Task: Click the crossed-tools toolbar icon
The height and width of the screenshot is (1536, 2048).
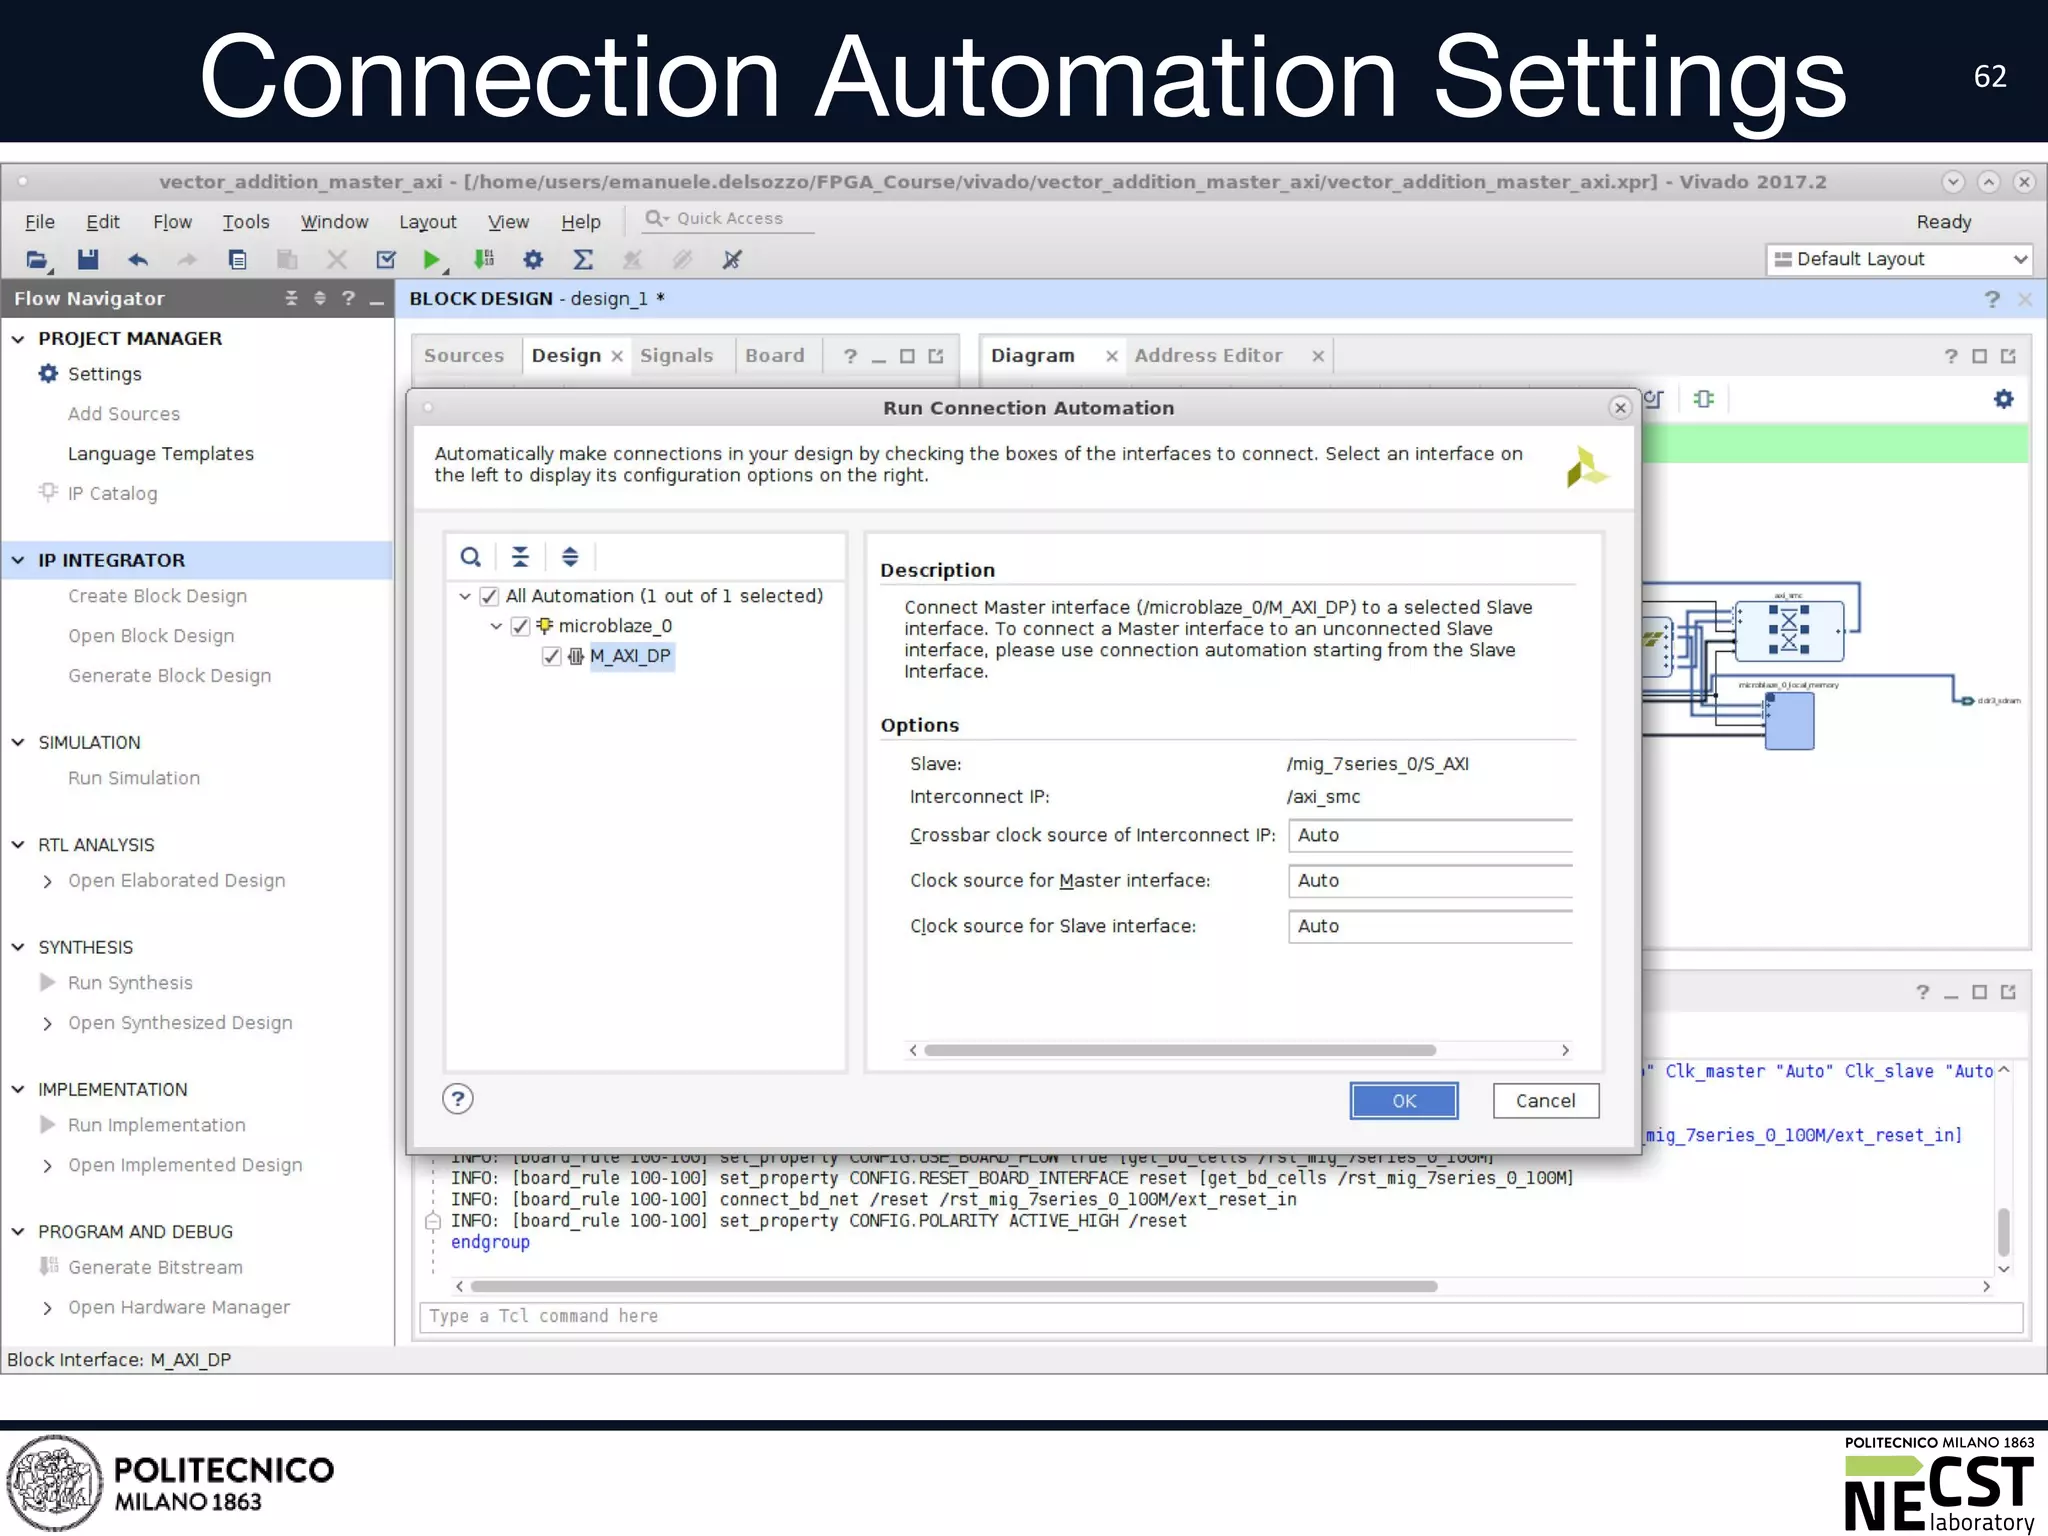Action: [732, 260]
